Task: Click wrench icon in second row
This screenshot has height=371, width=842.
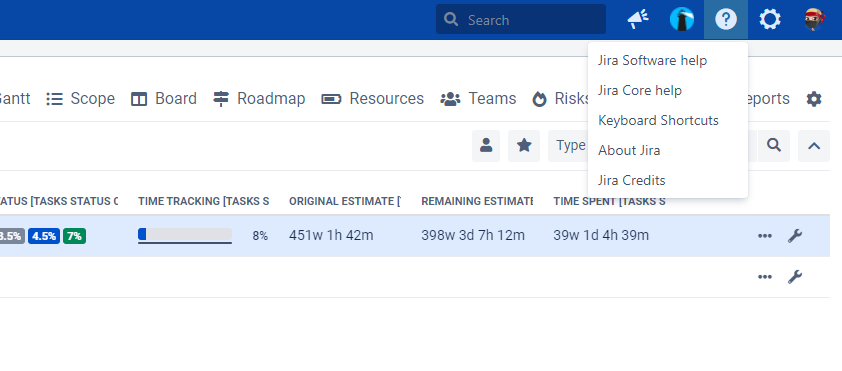Action: coord(795,277)
